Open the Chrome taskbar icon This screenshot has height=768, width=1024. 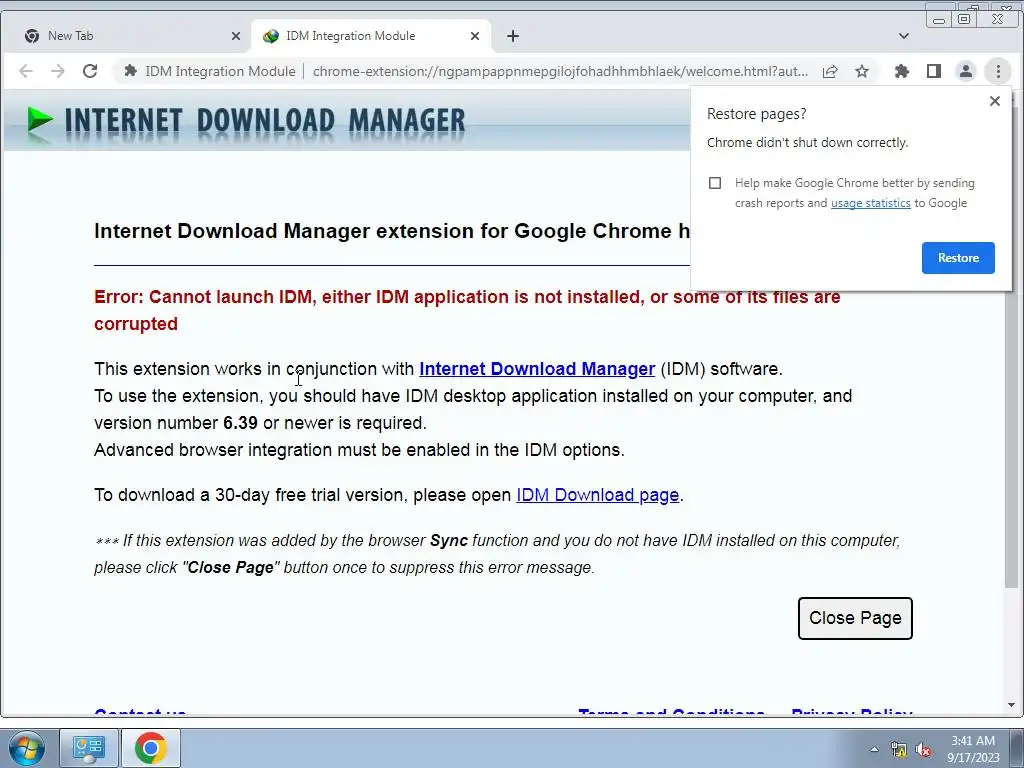(x=151, y=748)
